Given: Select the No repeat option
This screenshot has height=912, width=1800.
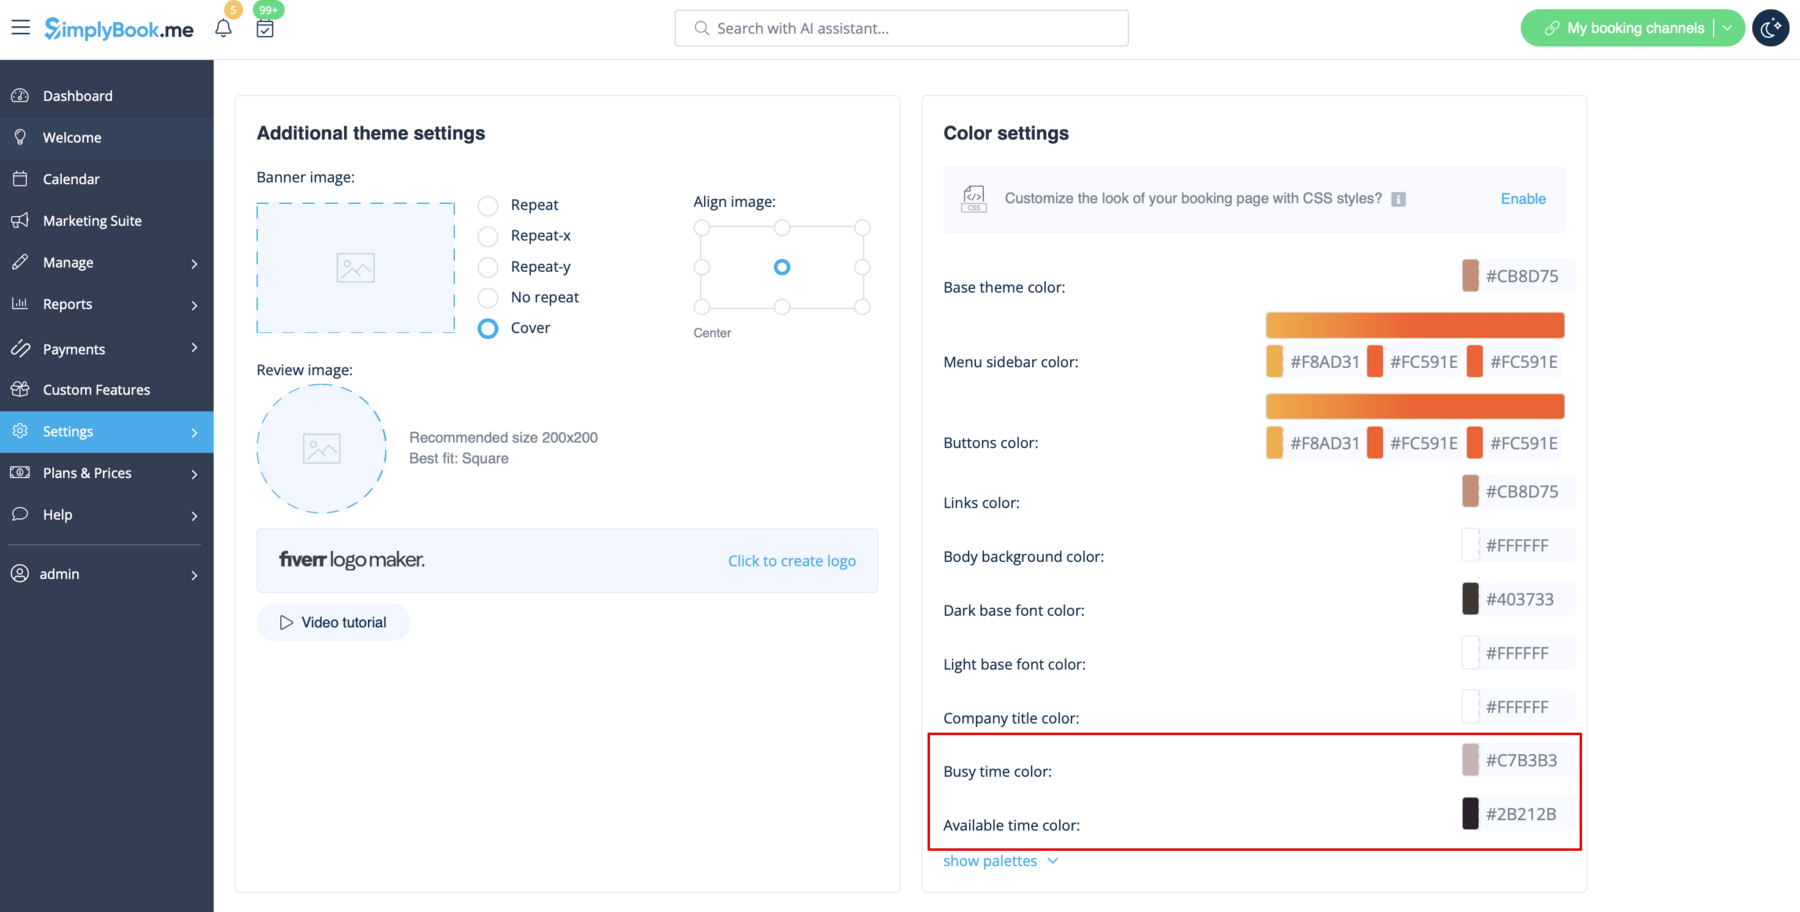Looking at the screenshot, I should click(487, 297).
